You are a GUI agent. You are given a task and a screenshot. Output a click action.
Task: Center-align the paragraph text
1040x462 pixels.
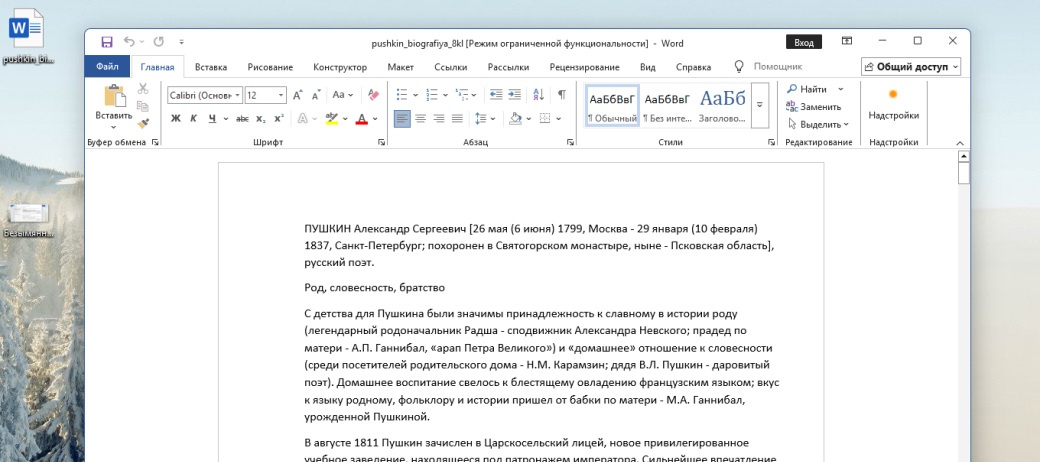coord(421,118)
